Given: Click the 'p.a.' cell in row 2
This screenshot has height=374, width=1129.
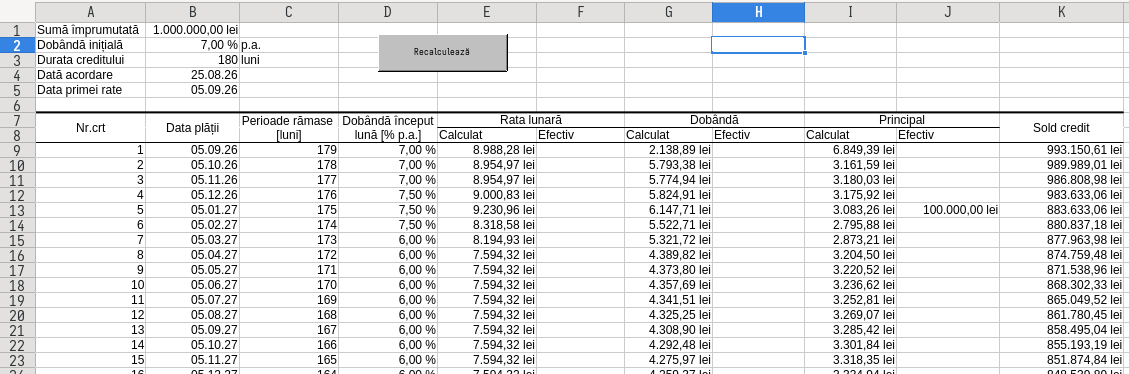Looking at the screenshot, I should (289, 45).
